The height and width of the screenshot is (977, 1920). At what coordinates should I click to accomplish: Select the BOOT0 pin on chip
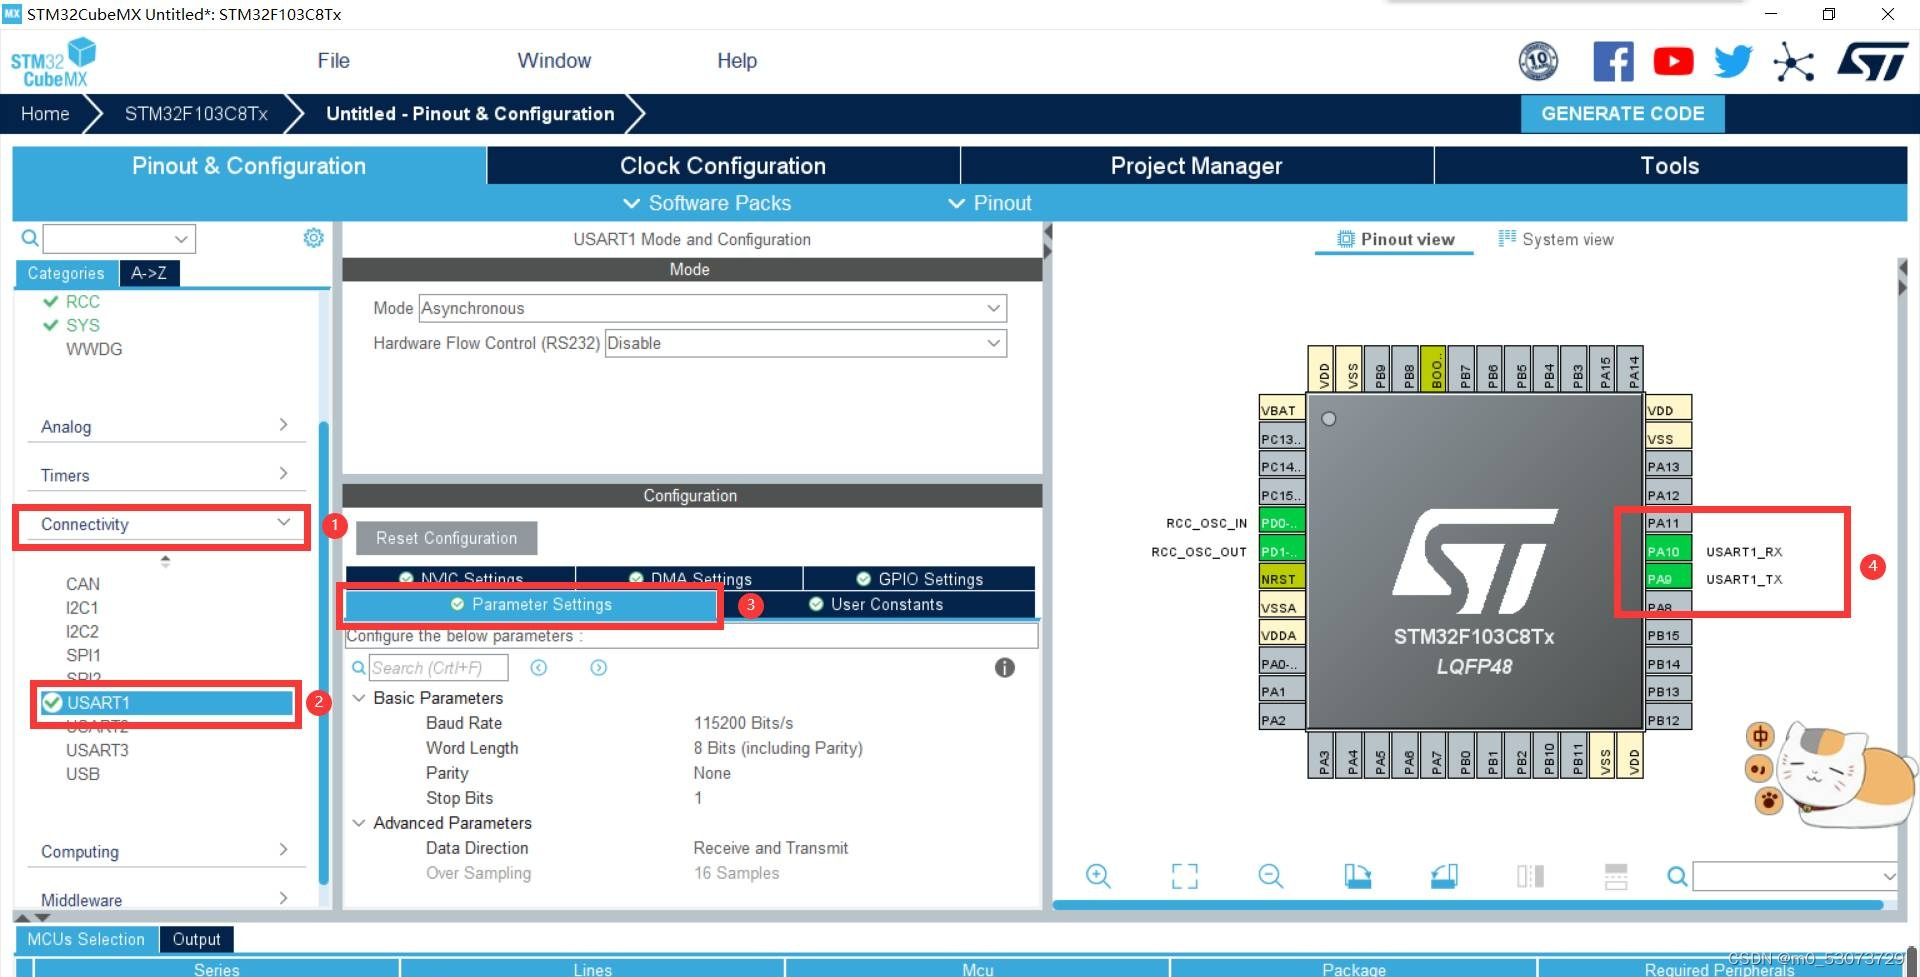click(1436, 369)
